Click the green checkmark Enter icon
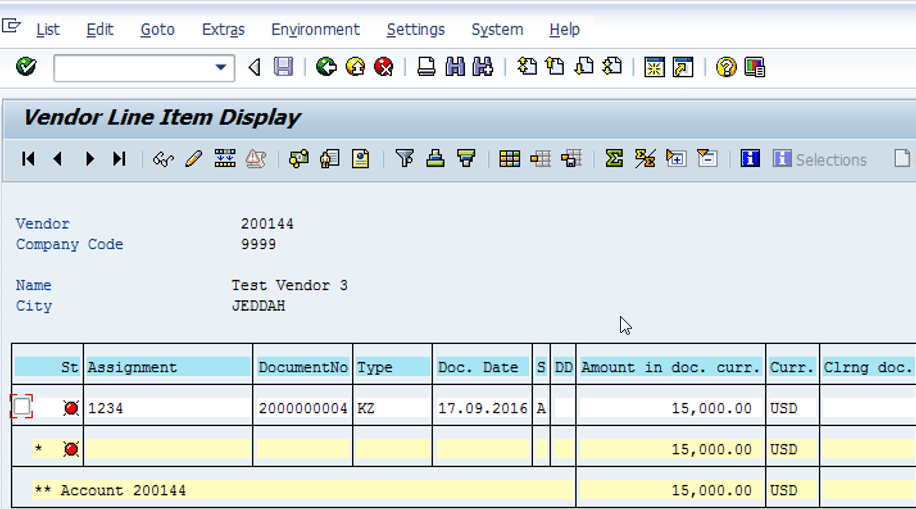Image resolution: width=916 pixels, height=509 pixels. coord(26,67)
